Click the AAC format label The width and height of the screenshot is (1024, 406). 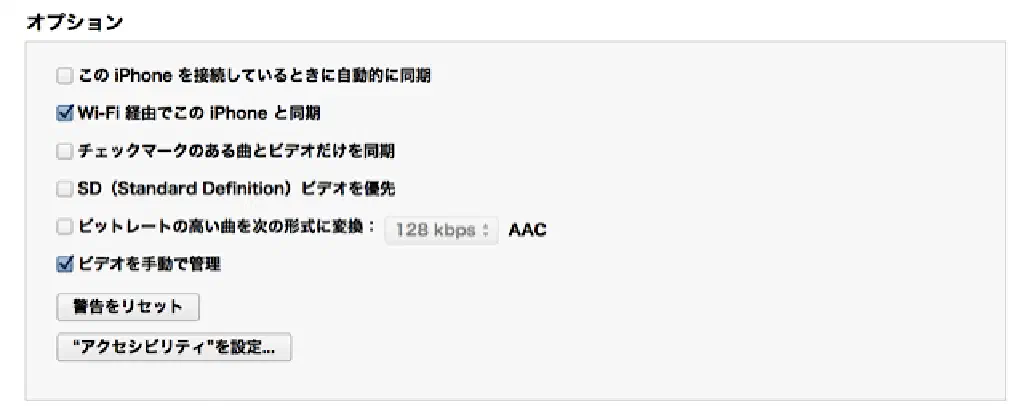527,229
